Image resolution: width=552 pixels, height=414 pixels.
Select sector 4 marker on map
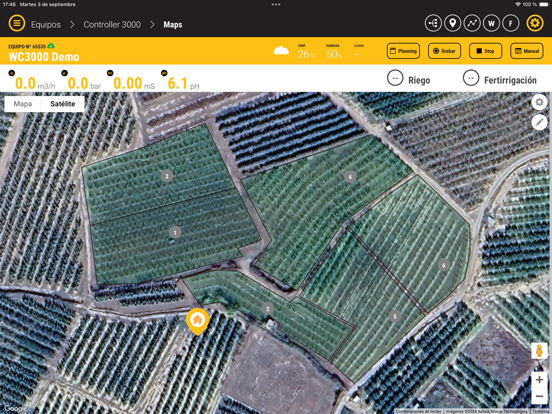pos(350,176)
